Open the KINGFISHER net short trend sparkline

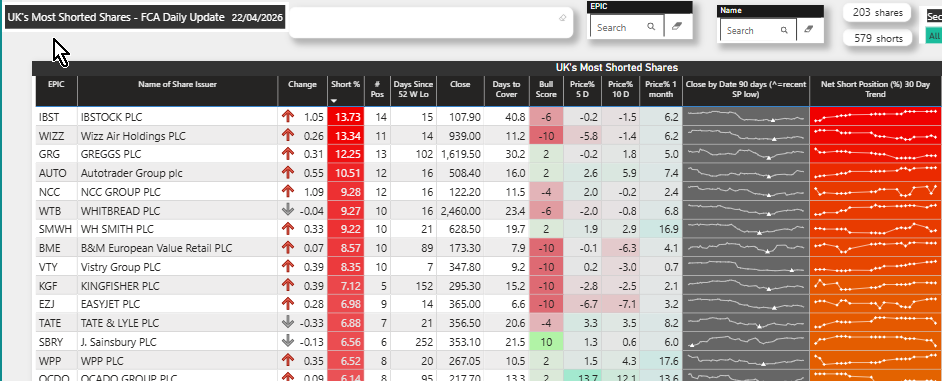(876, 285)
